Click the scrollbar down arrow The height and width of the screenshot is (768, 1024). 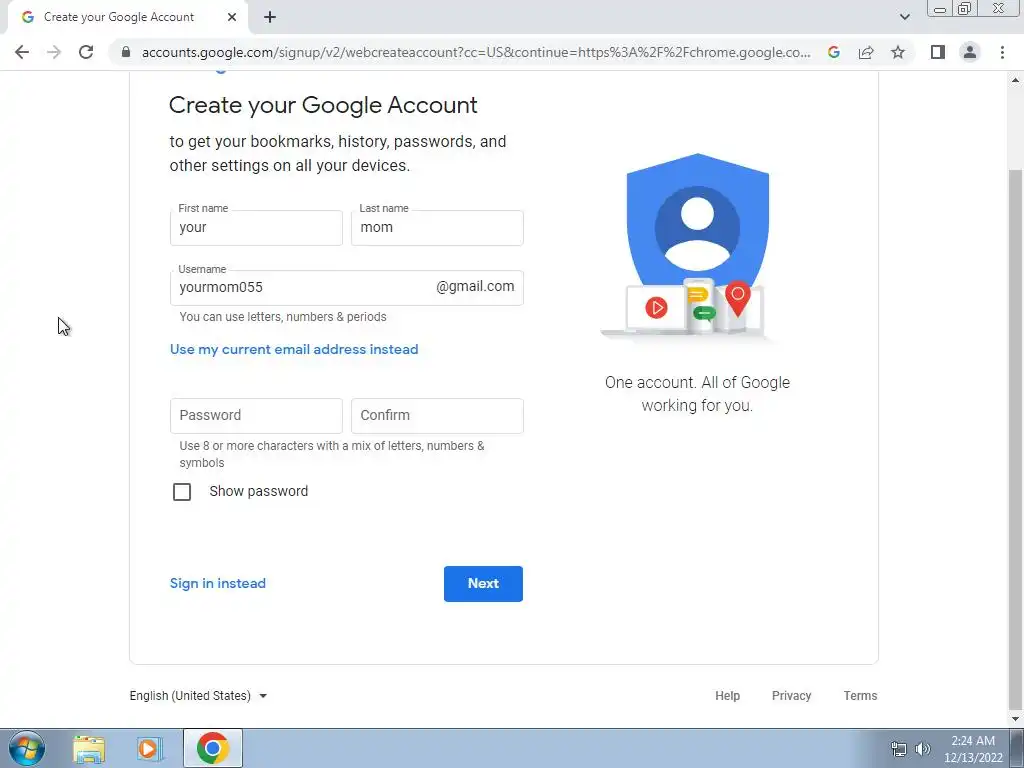pyautogui.click(x=1016, y=718)
